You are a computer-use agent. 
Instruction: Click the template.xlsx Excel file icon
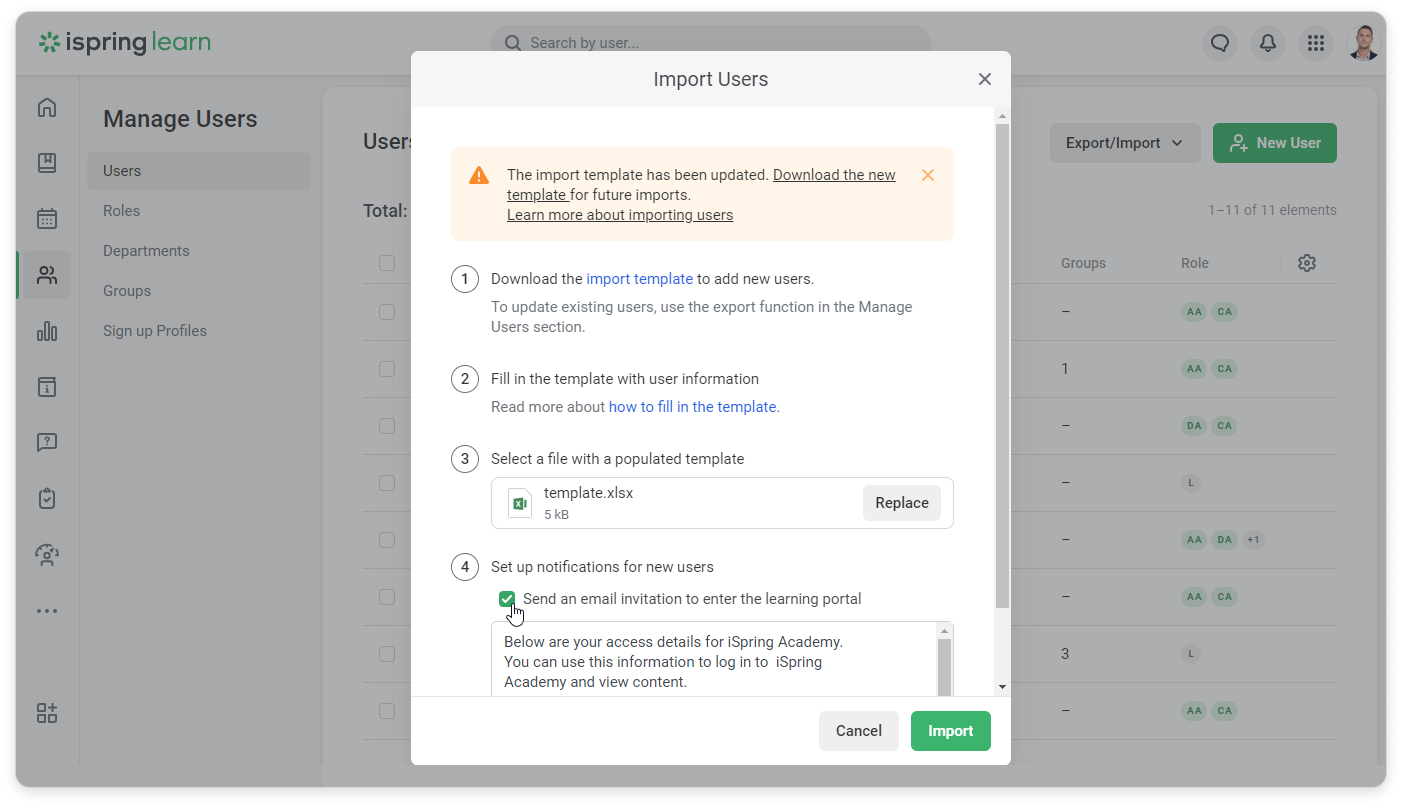[520, 503]
